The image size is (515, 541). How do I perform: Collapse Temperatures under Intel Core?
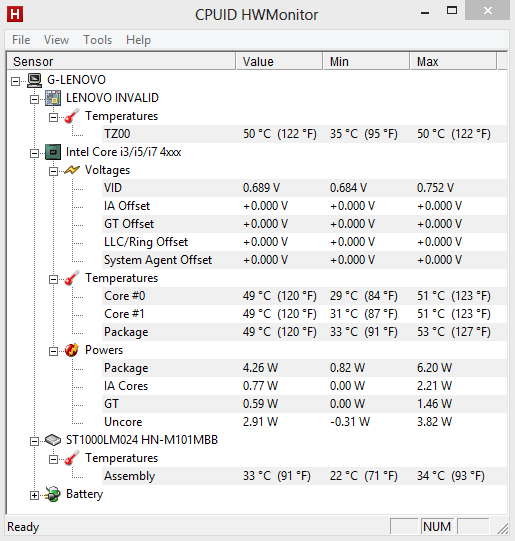tap(53, 279)
